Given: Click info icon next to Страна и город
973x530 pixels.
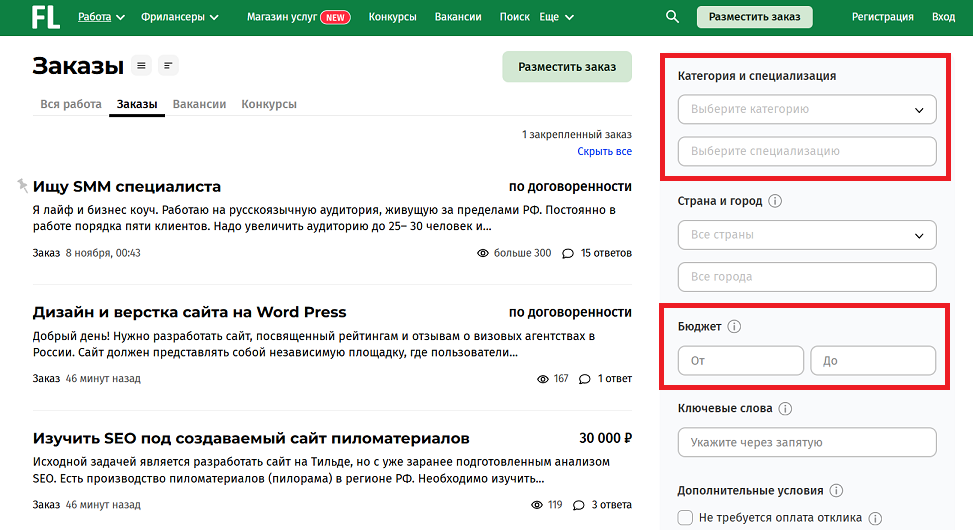Looking at the screenshot, I should pos(775,201).
